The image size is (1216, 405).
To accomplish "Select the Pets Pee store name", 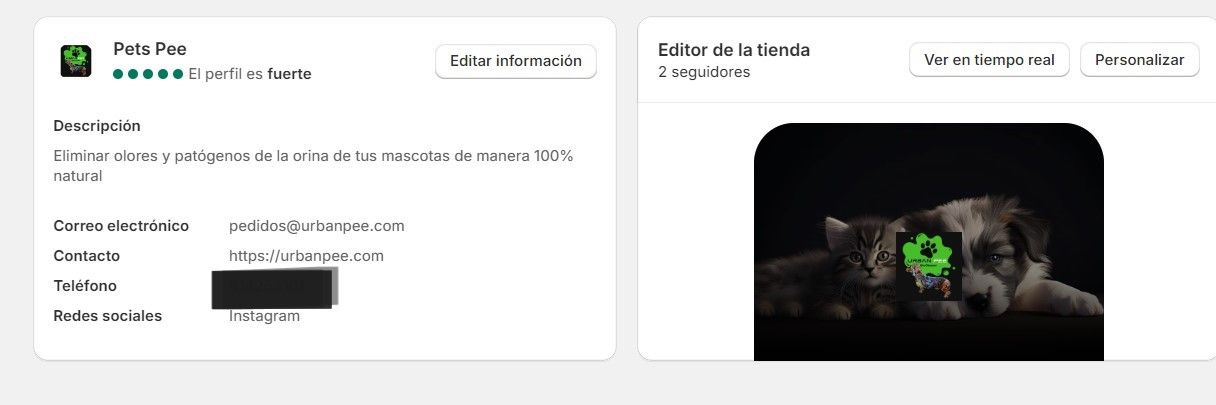I will coord(150,49).
